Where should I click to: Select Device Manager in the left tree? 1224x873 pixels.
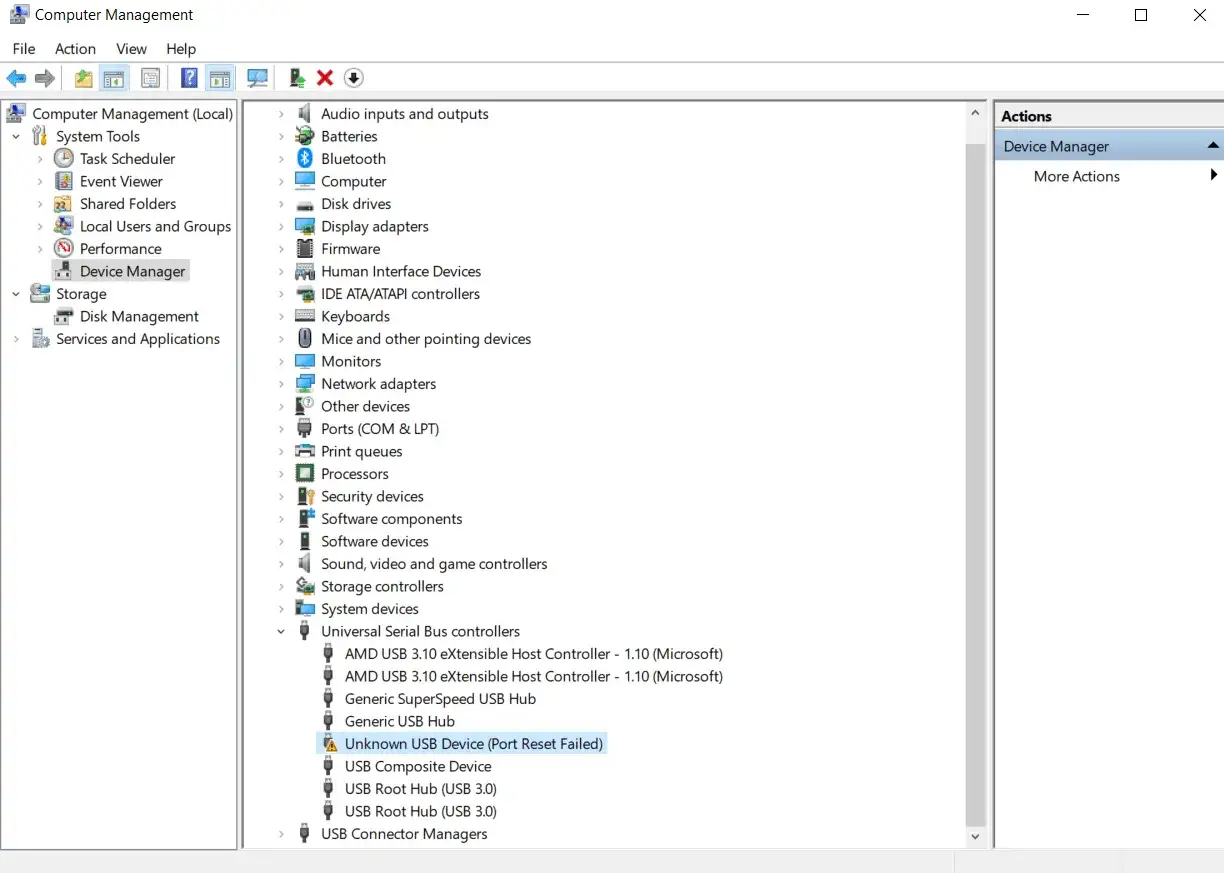coord(132,271)
